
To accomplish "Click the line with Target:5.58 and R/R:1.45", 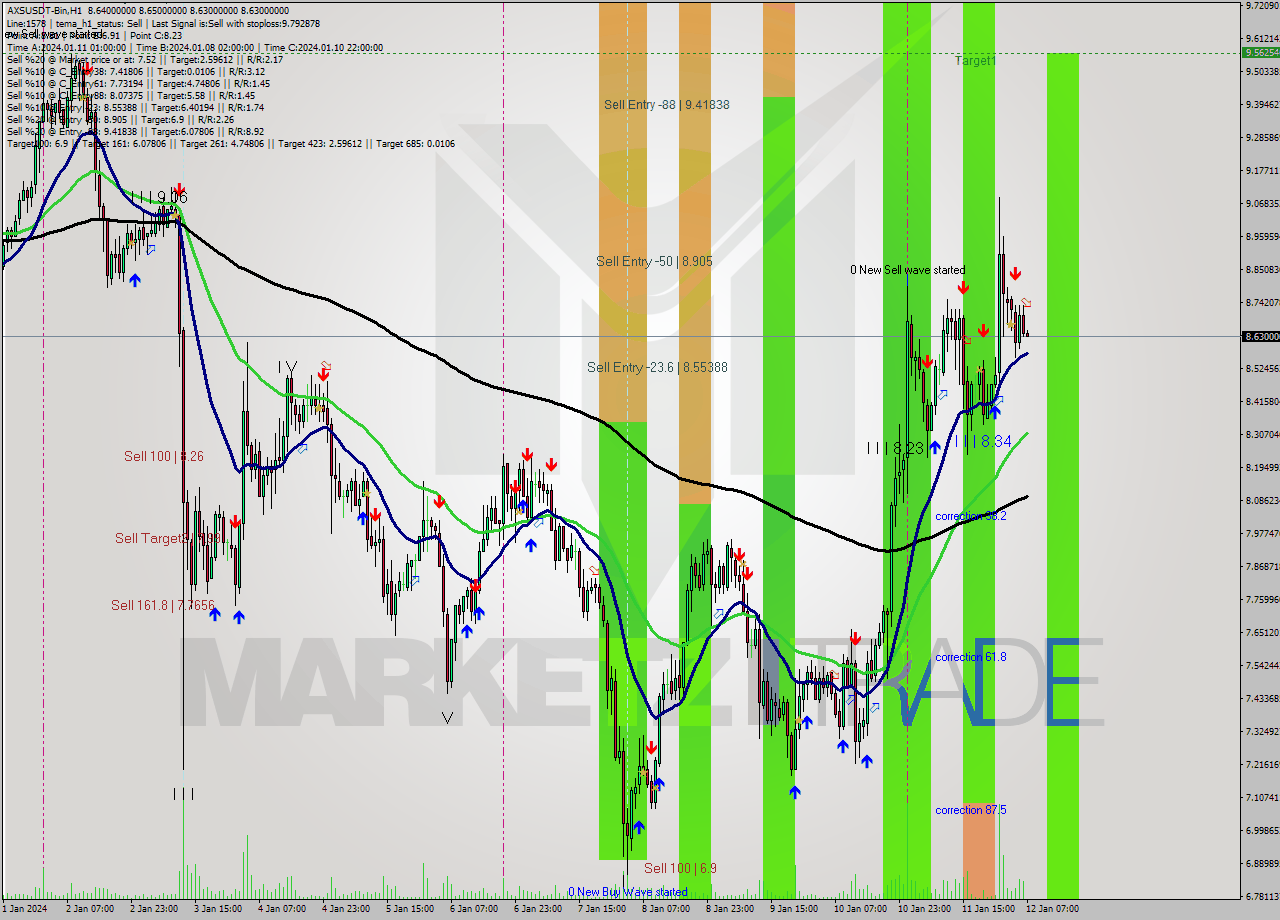I will 130,95.
